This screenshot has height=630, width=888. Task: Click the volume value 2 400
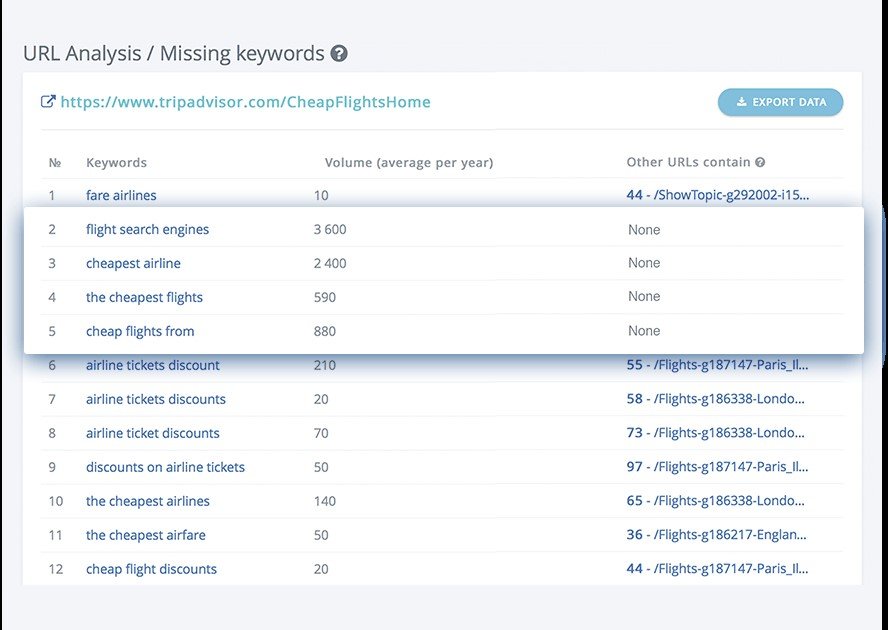click(x=330, y=263)
